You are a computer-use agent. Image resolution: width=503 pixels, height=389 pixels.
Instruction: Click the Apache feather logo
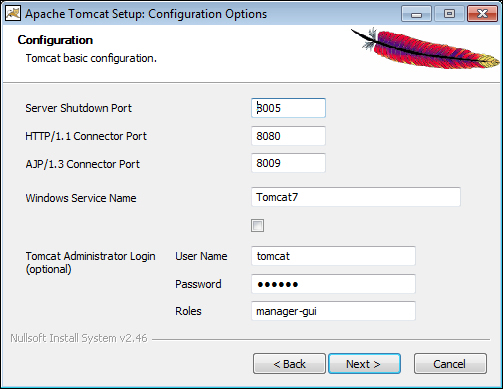point(425,48)
